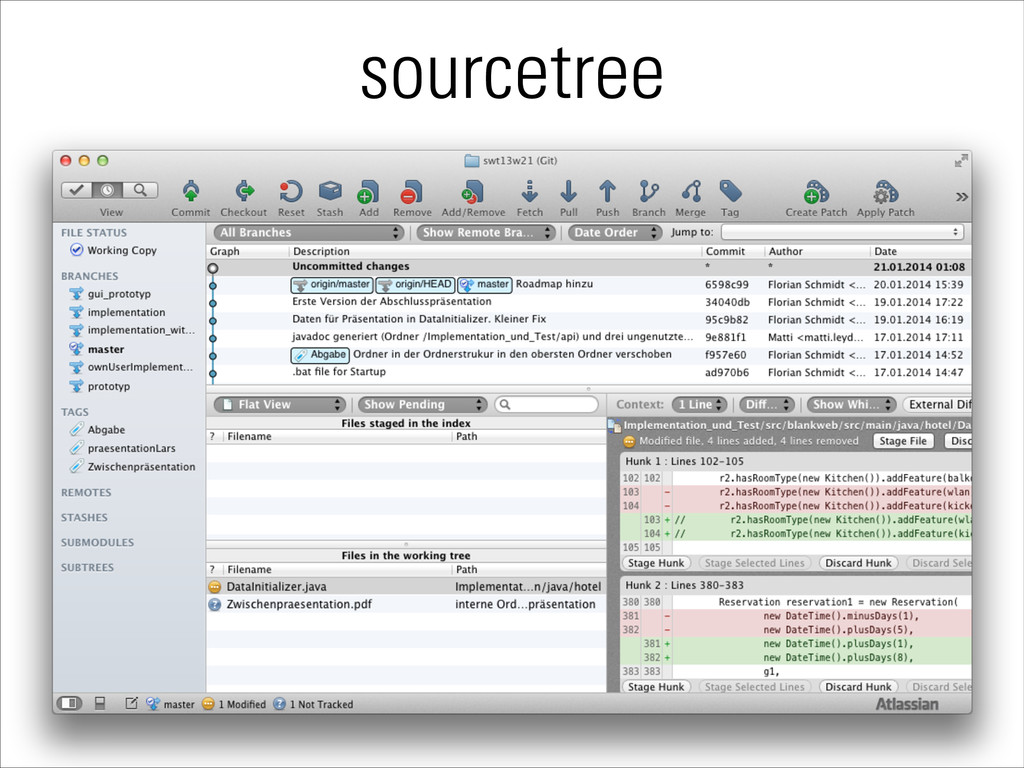
Task: Select the prototyp branch
Action: [108, 386]
